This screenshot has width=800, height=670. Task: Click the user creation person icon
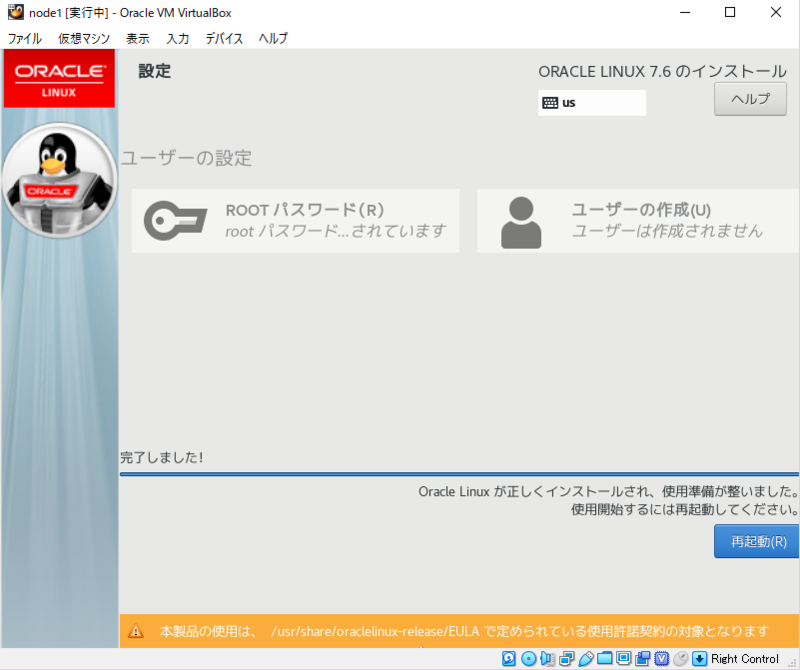point(521,222)
